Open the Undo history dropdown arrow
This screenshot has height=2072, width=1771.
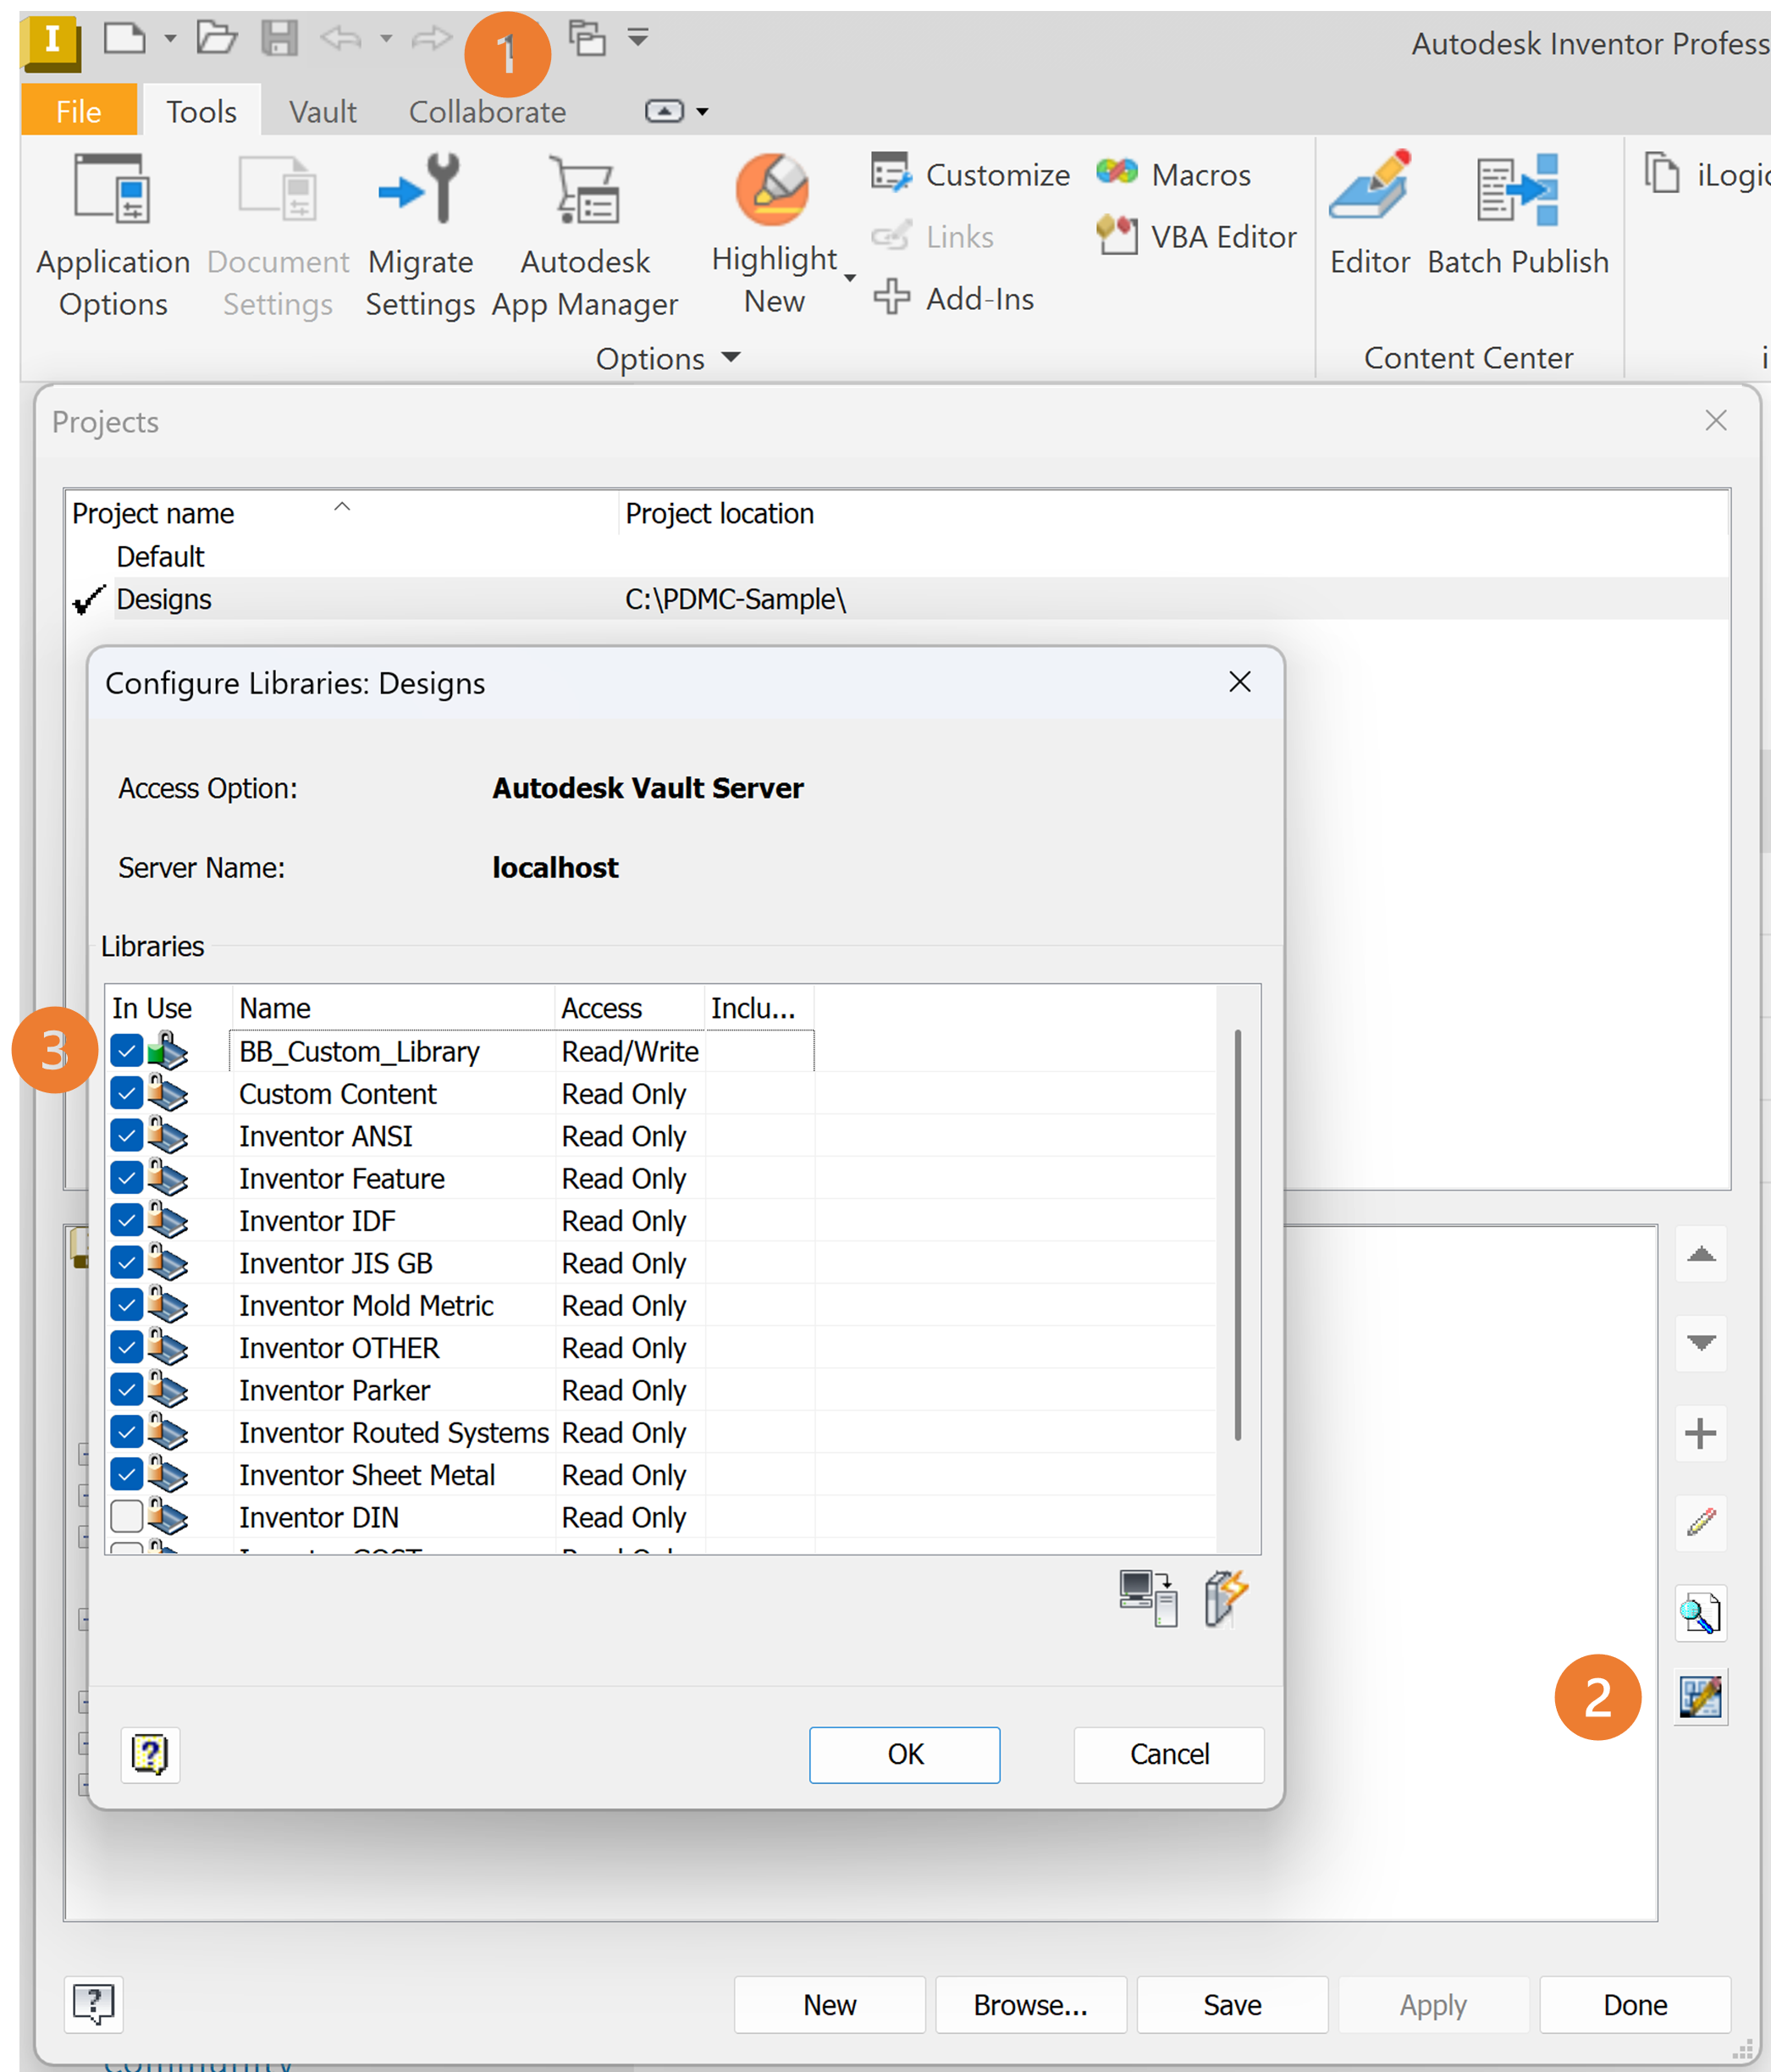coord(386,39)
